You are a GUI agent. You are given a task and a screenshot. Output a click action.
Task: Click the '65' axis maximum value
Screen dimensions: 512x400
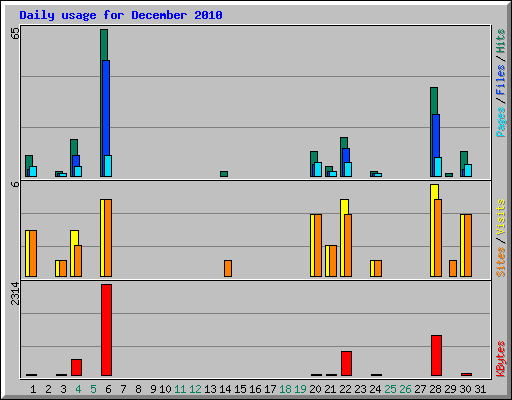[x=15, y=33]
